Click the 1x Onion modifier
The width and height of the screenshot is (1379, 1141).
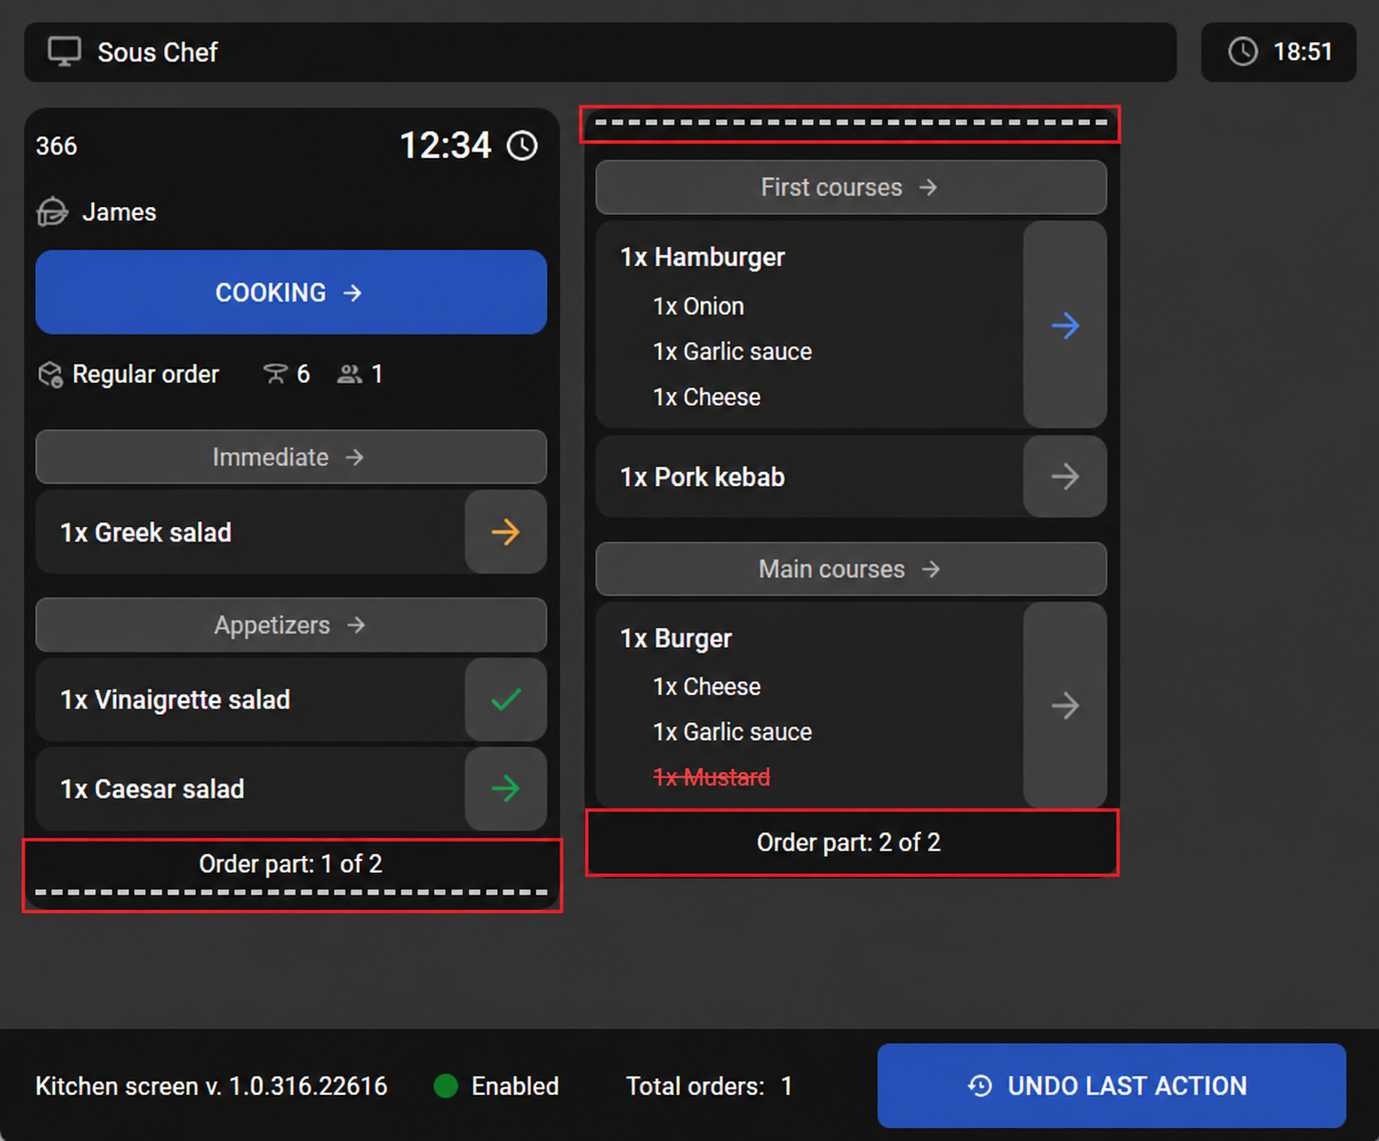698,306
